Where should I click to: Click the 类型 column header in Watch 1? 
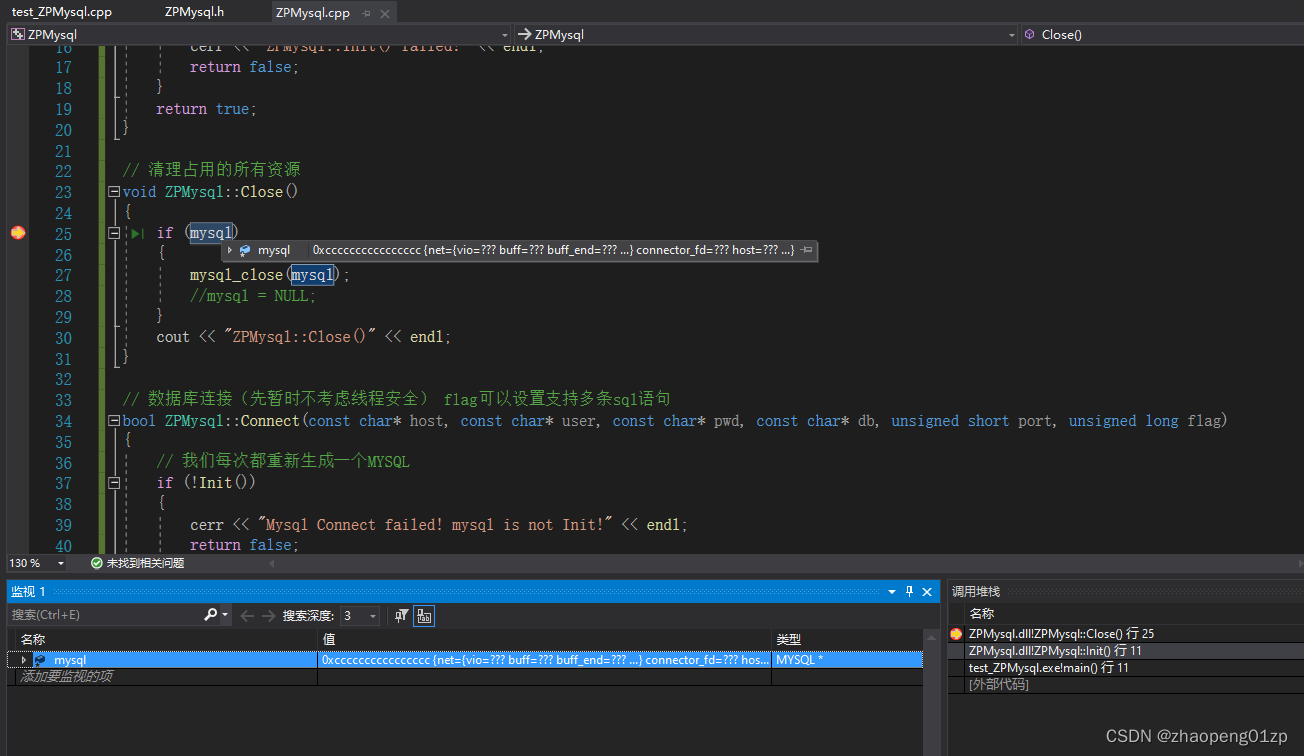(x=848, y=639)
